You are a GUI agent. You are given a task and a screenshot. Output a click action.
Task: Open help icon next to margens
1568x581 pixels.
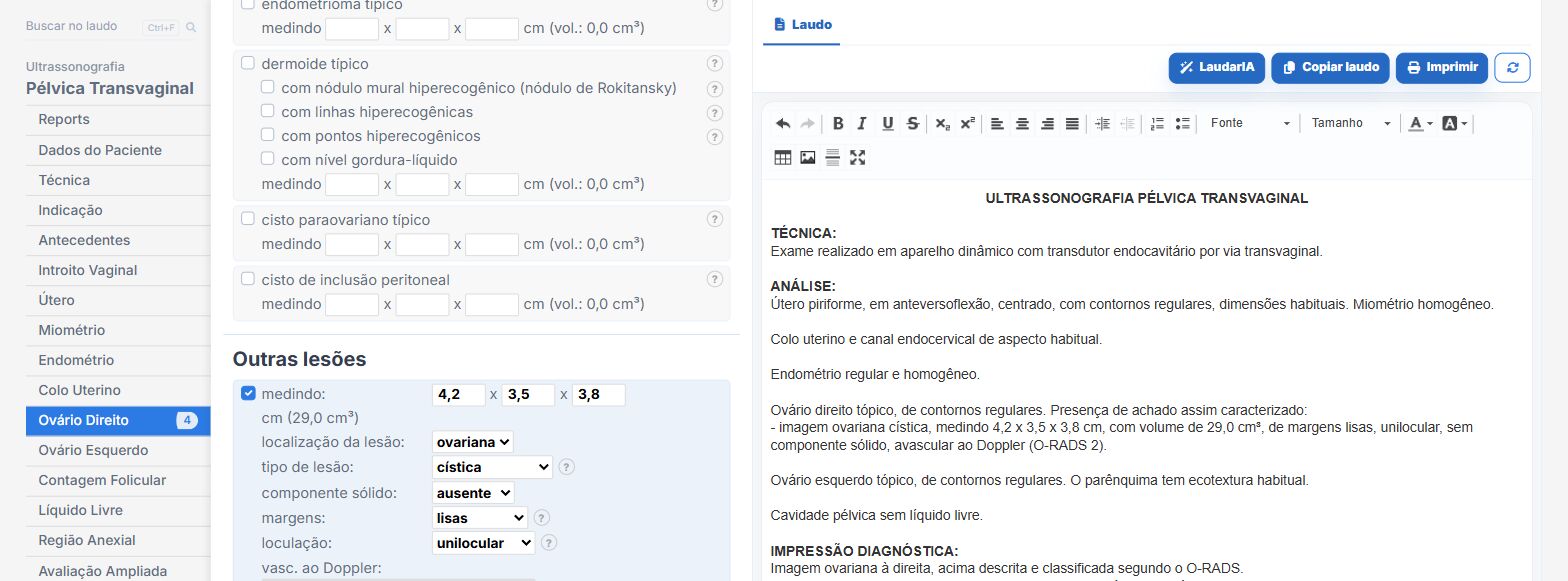point(542,518)
